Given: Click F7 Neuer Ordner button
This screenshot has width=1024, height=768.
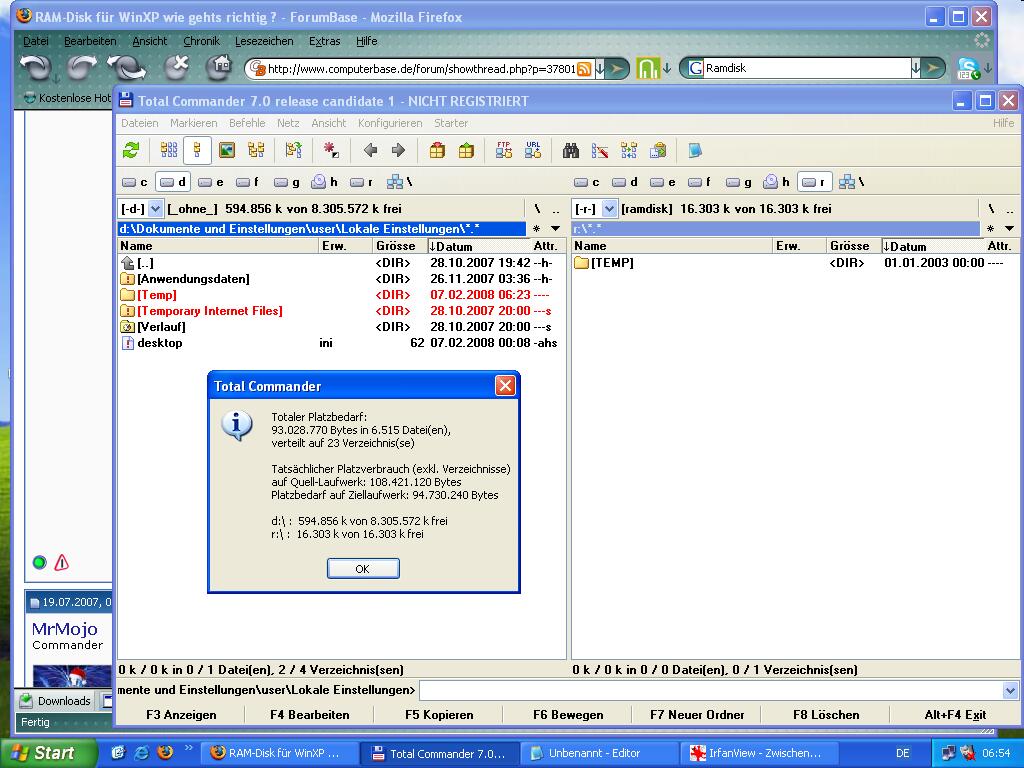Looking at the screenshot, I should tap(697, 715).
